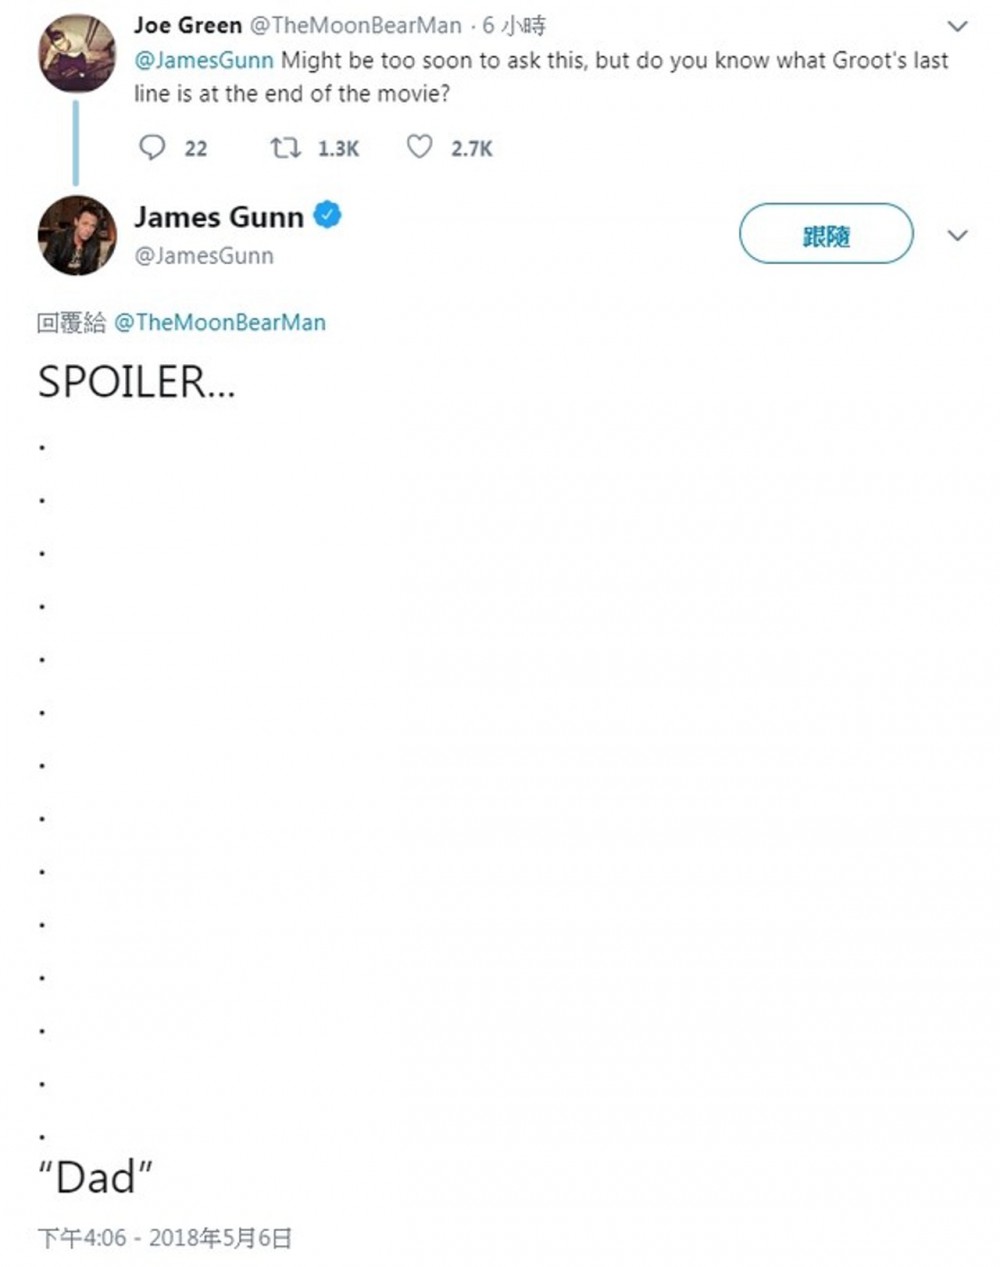The width and height of the screenshot is (1000, 1267).
Task: Click the 22 replies count
Action: coord(196,149)
